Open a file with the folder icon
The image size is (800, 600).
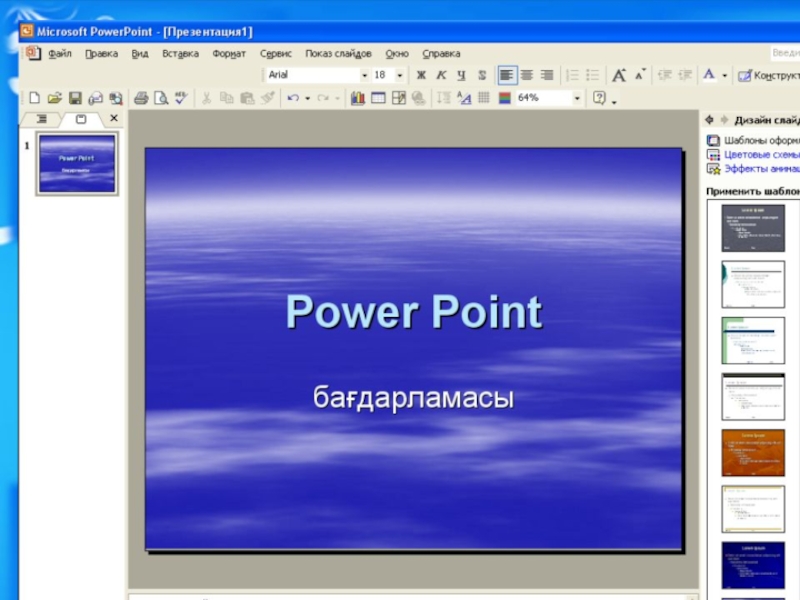(55, 98)
